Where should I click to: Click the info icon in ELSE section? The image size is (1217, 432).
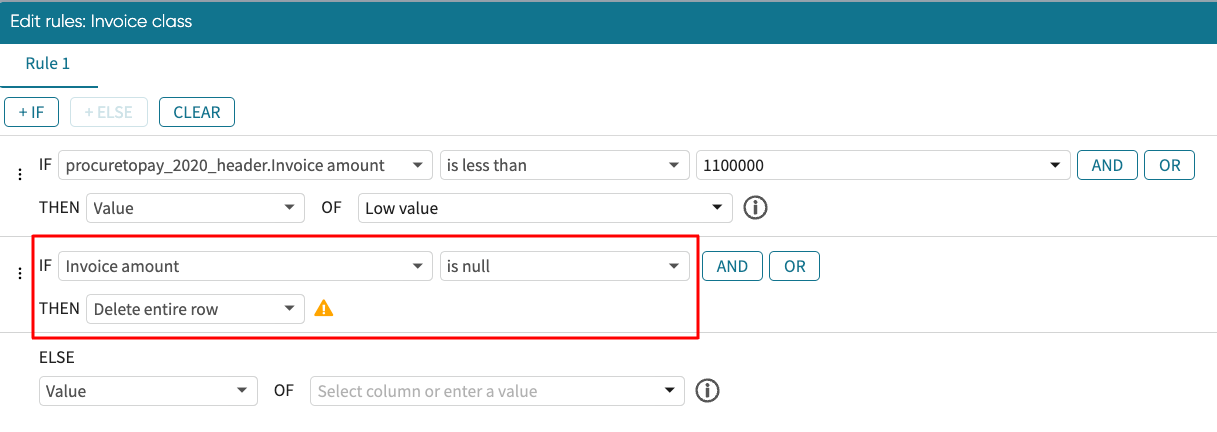point(707,391)
